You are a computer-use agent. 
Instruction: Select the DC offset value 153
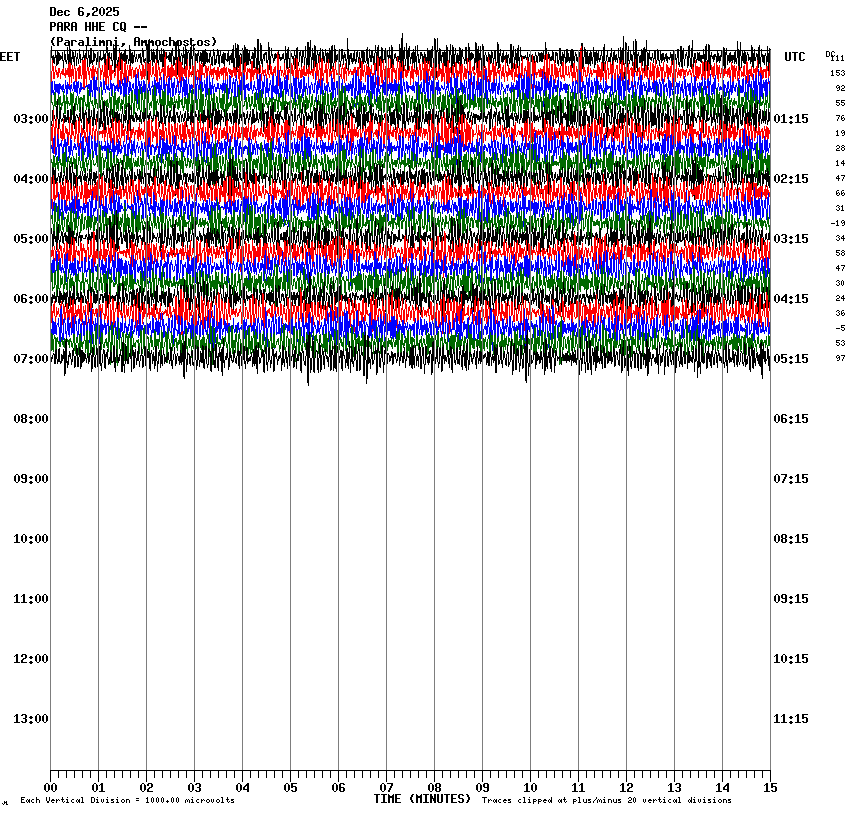click(837, 73)
